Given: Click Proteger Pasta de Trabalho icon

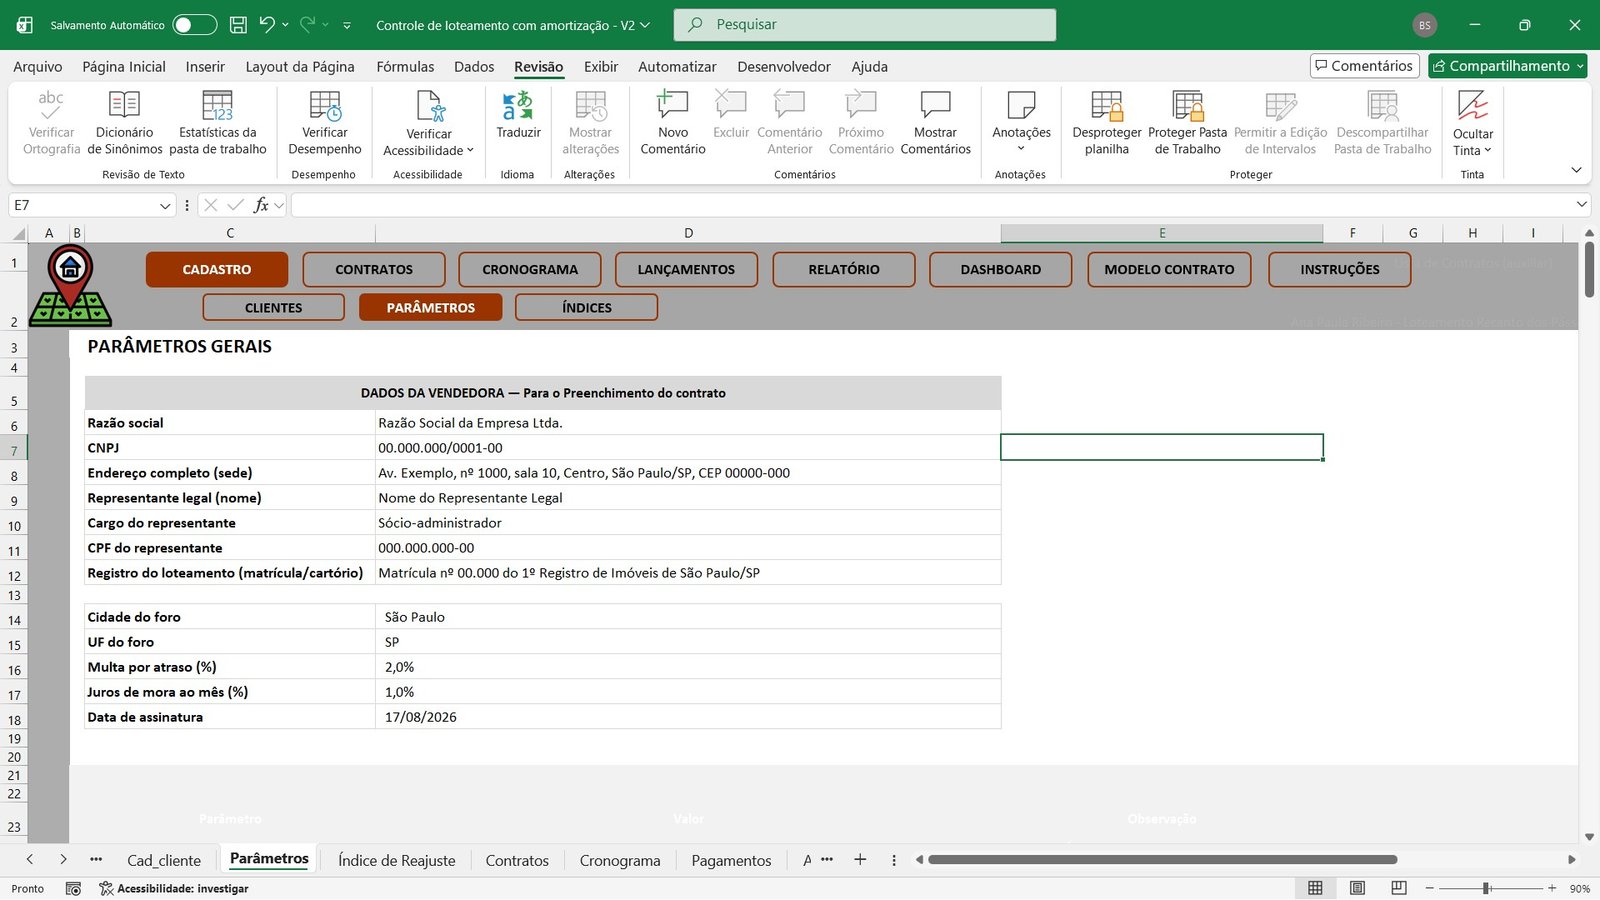Looking at the screenshot, I should pyautogui.click(x=1187, y=105).
